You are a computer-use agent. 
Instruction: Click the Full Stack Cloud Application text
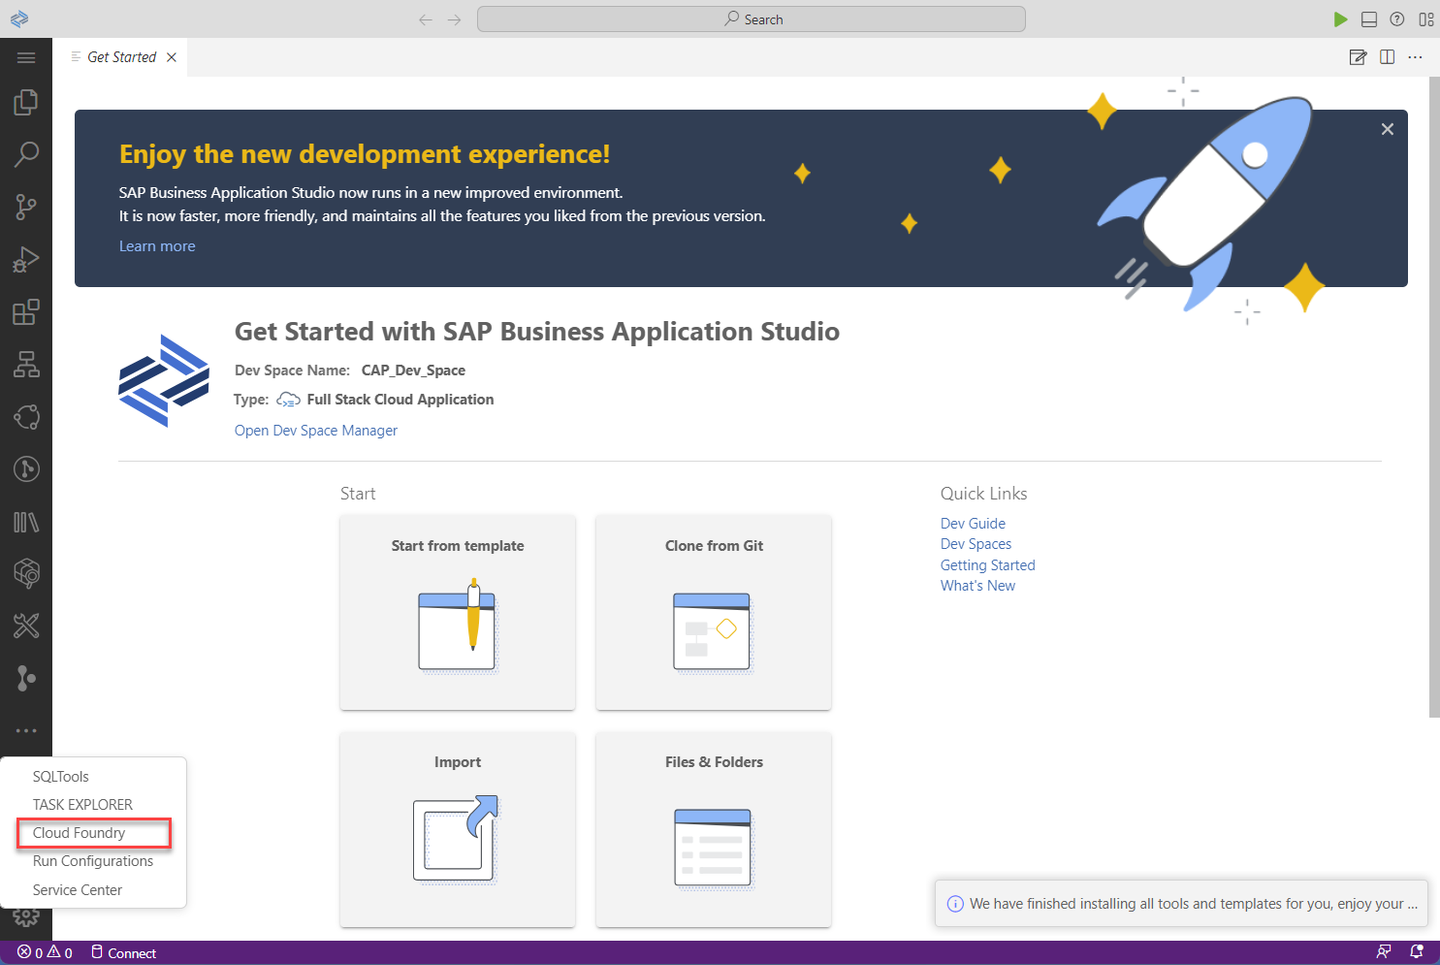pyautogui.click(x=400, y=399)
